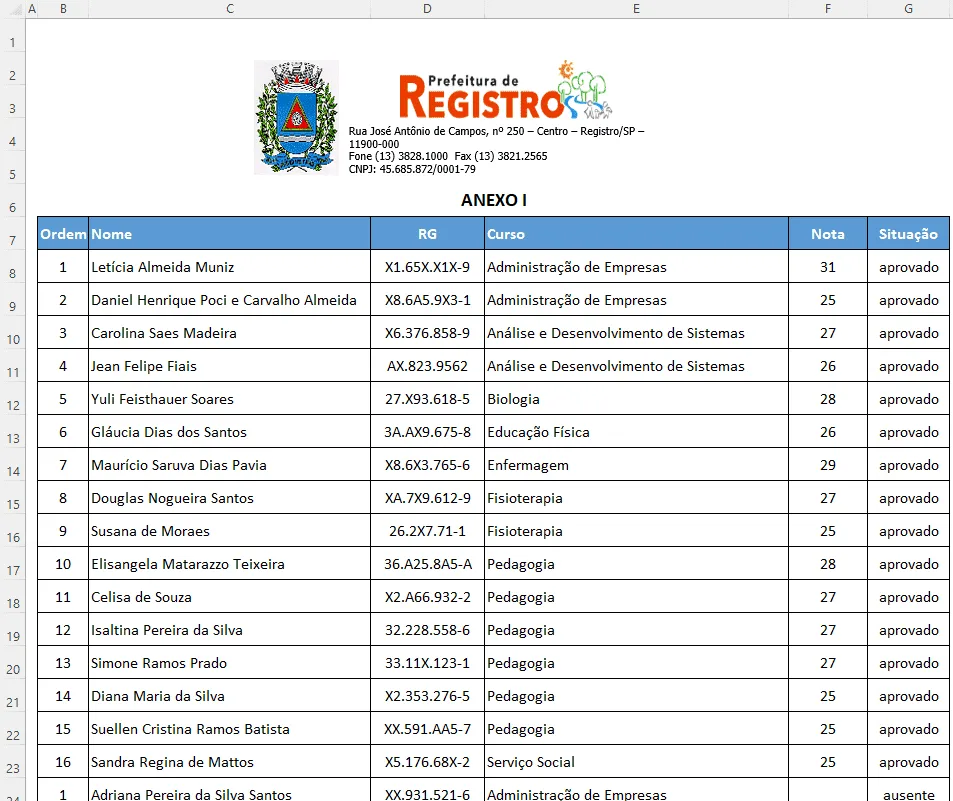
Task: Select column D header
Action: [427, 9]
